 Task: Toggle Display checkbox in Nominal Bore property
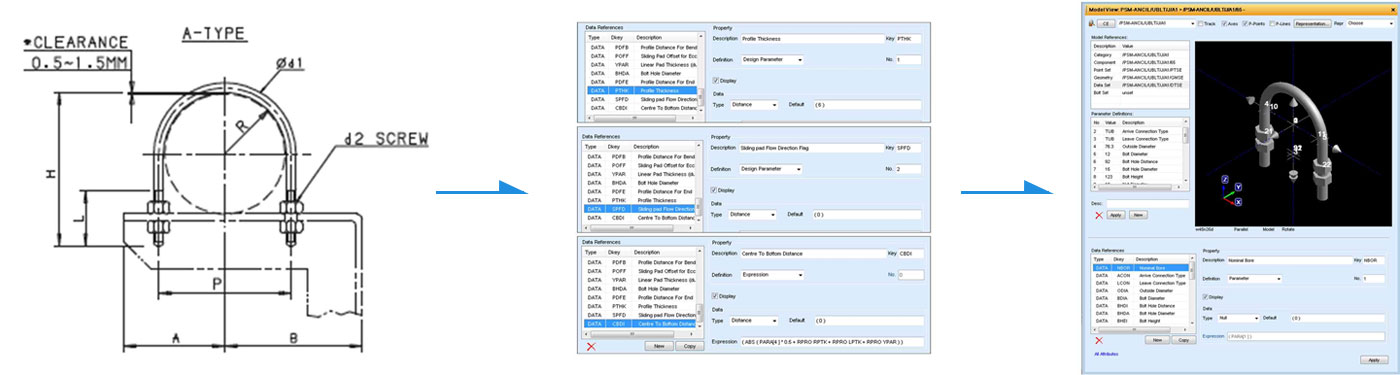(1205, 296)
